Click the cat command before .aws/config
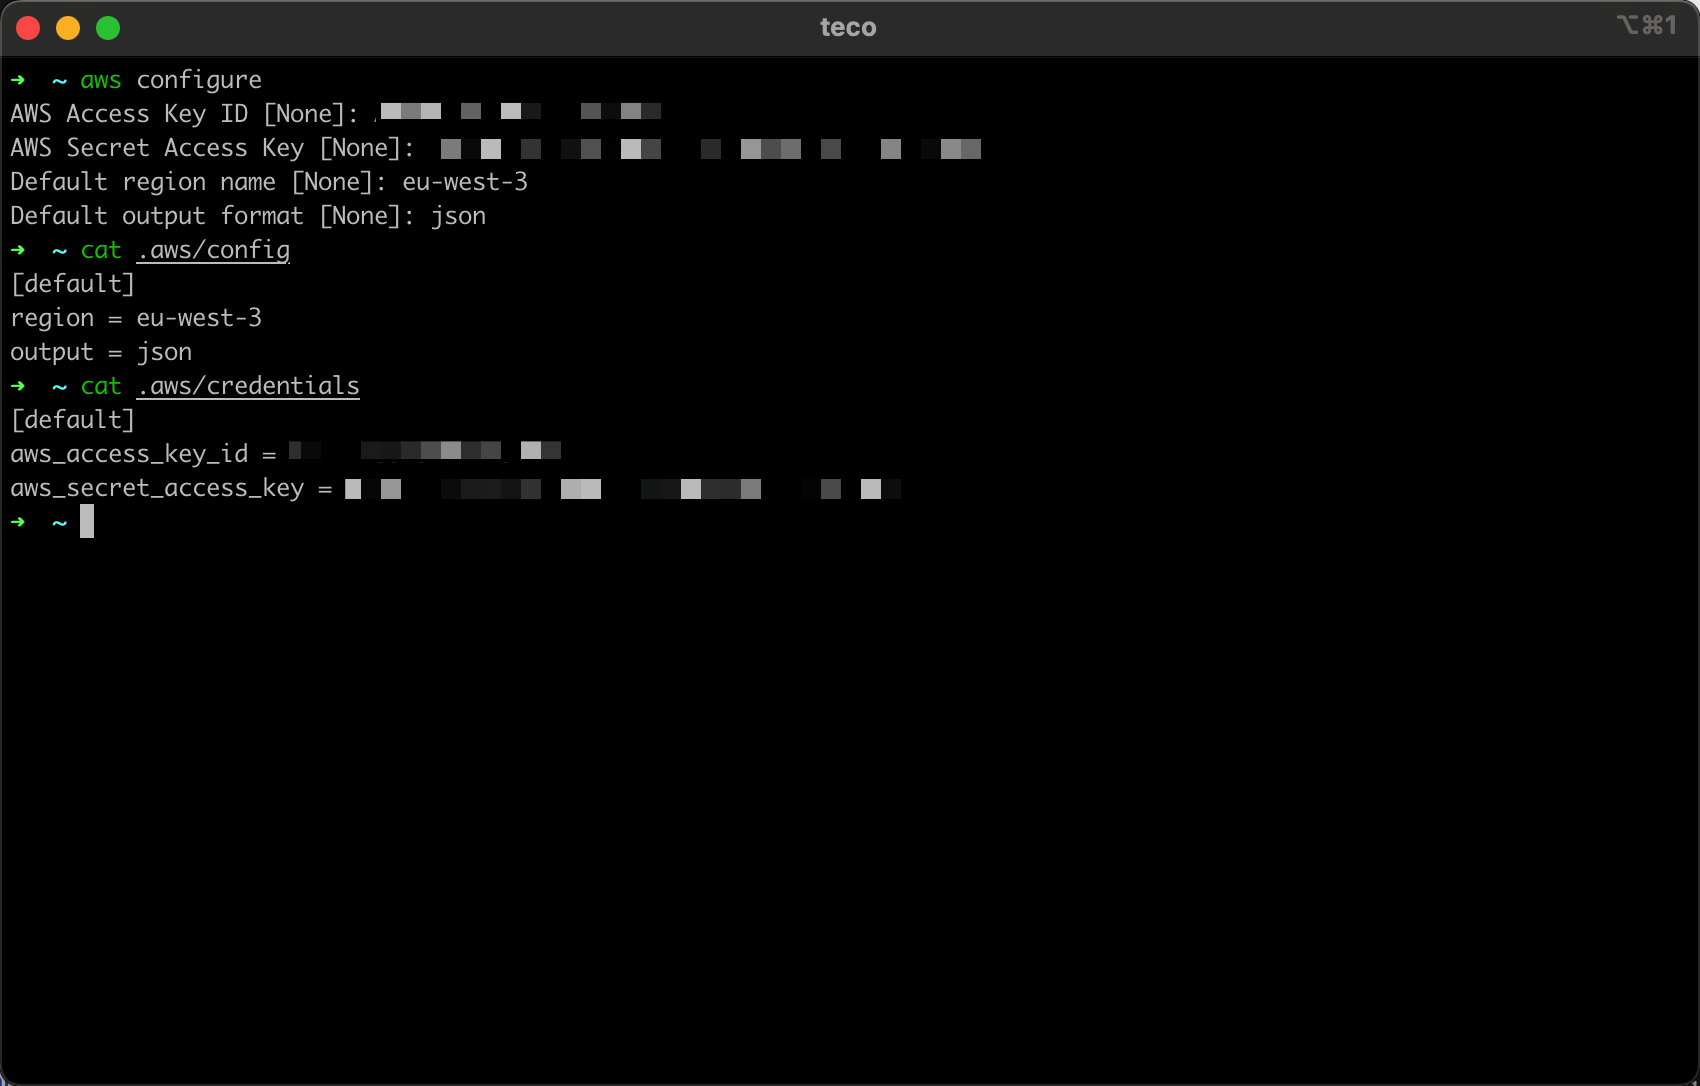The height and width of the screenshot is (1086, 1700). pos(100,250)
